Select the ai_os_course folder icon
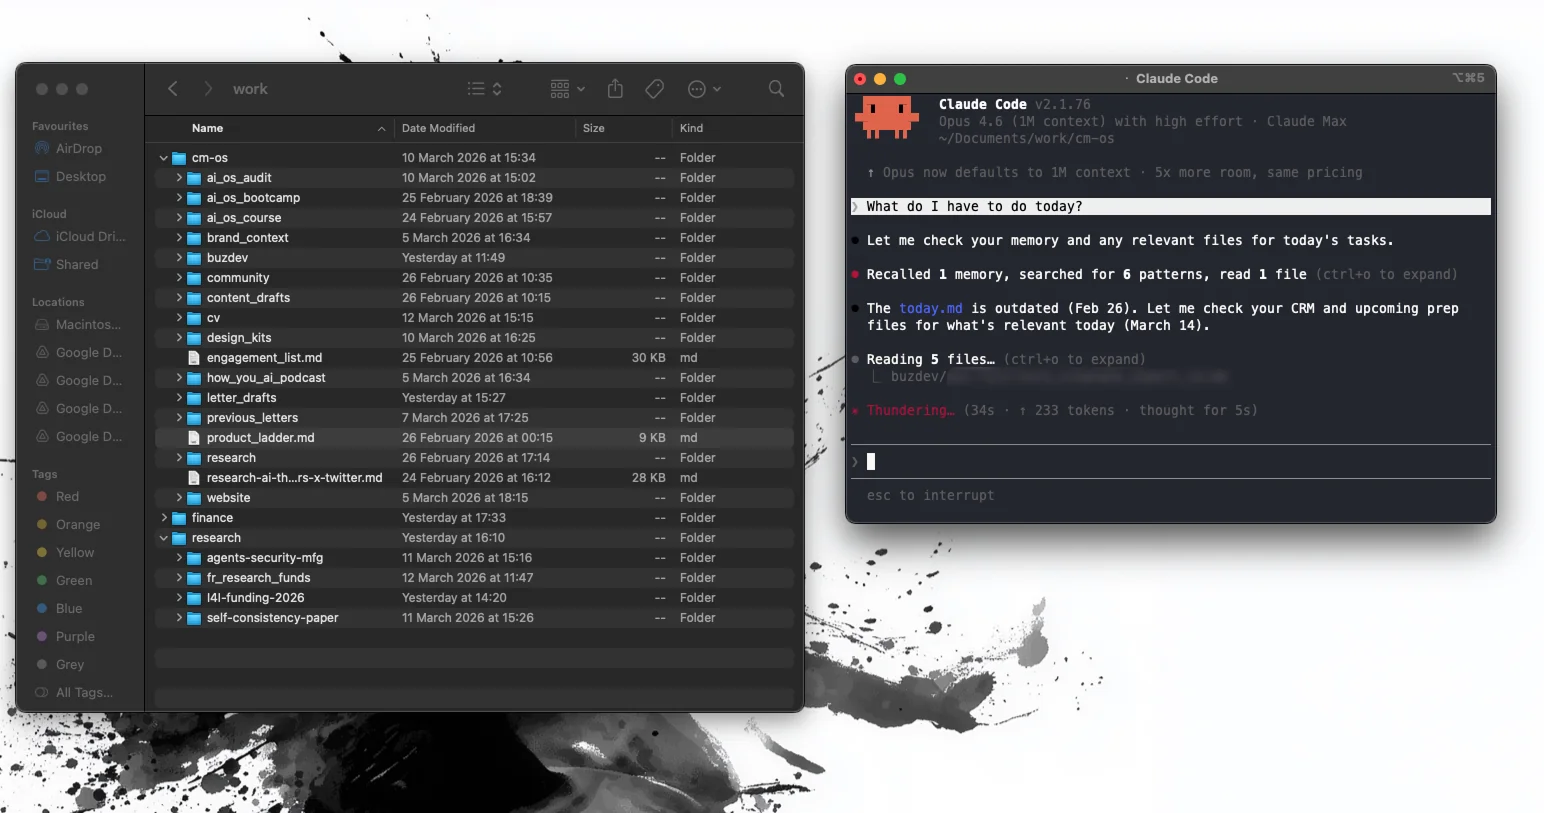Viewport: 1544px width, 813px height. coord(195,218)
